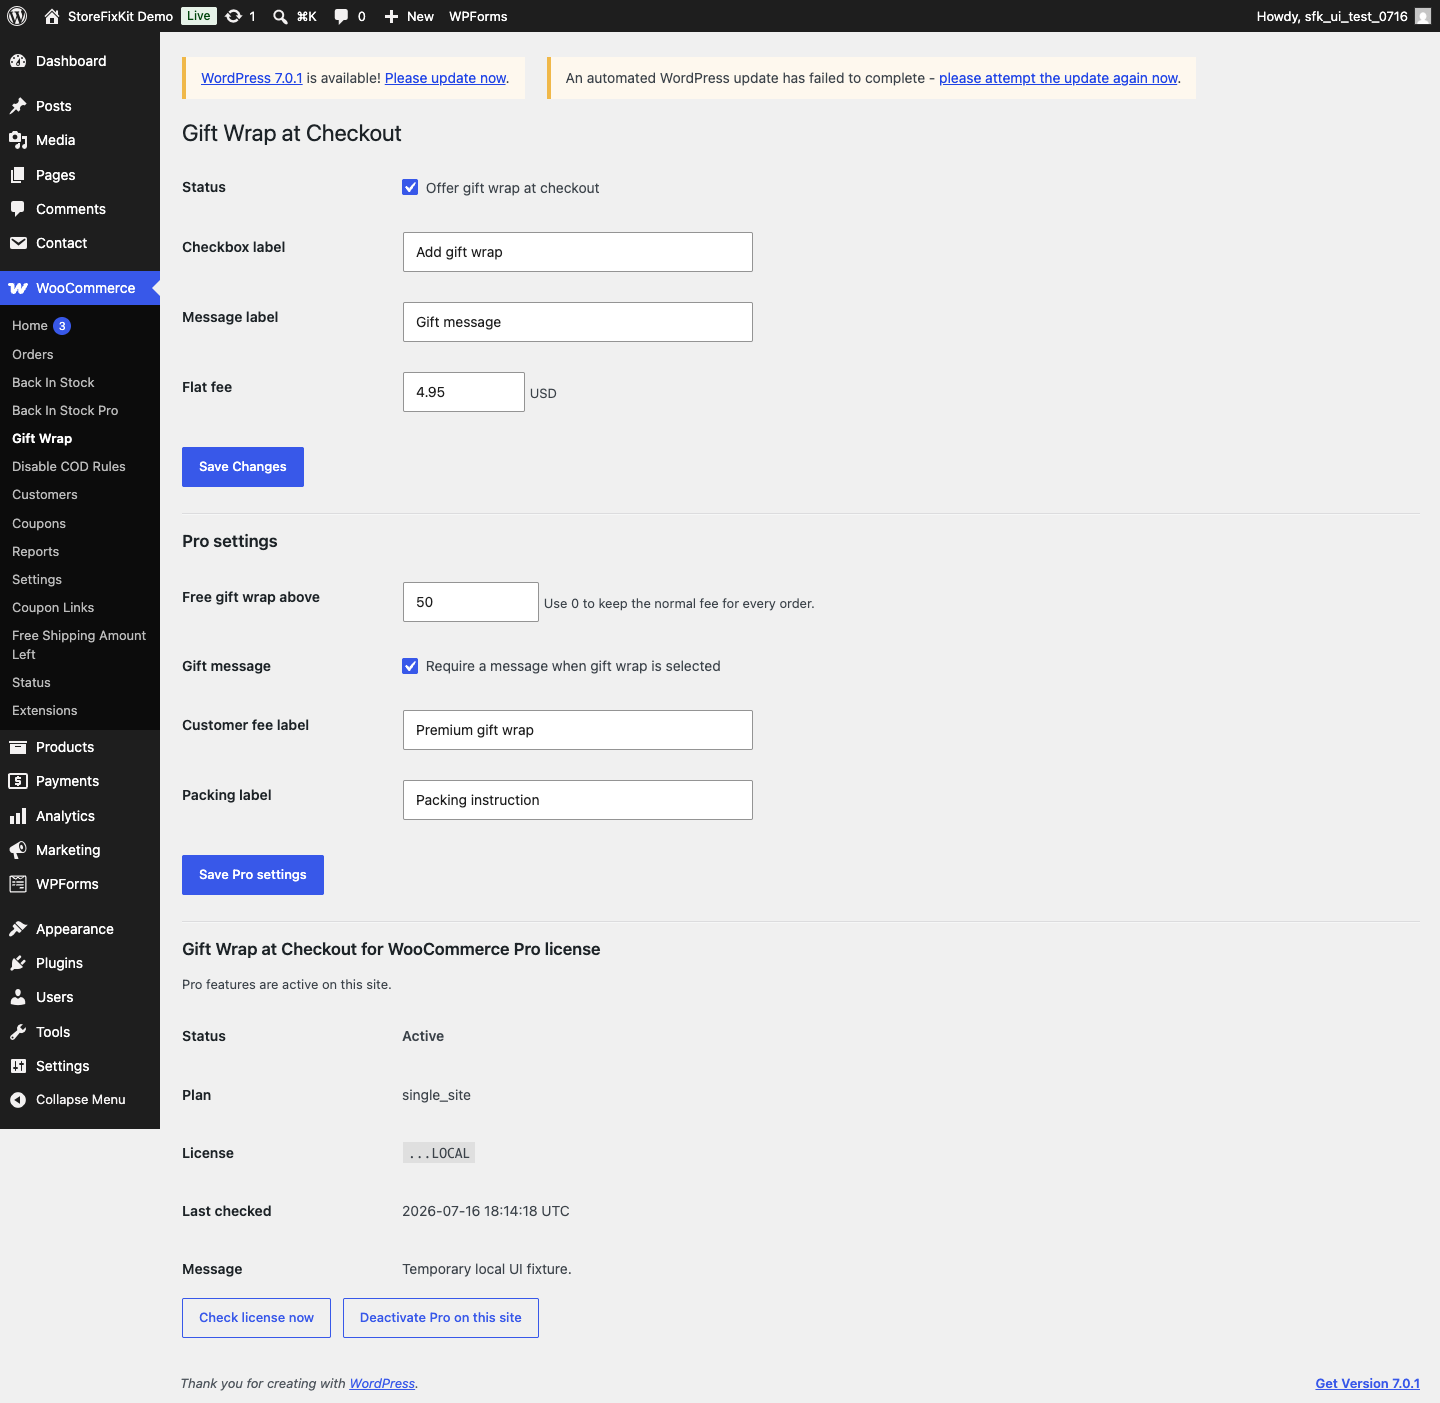Click the Pages icon in sidebar
This screenshot has width=1440, height=1403.
(18, 175)
